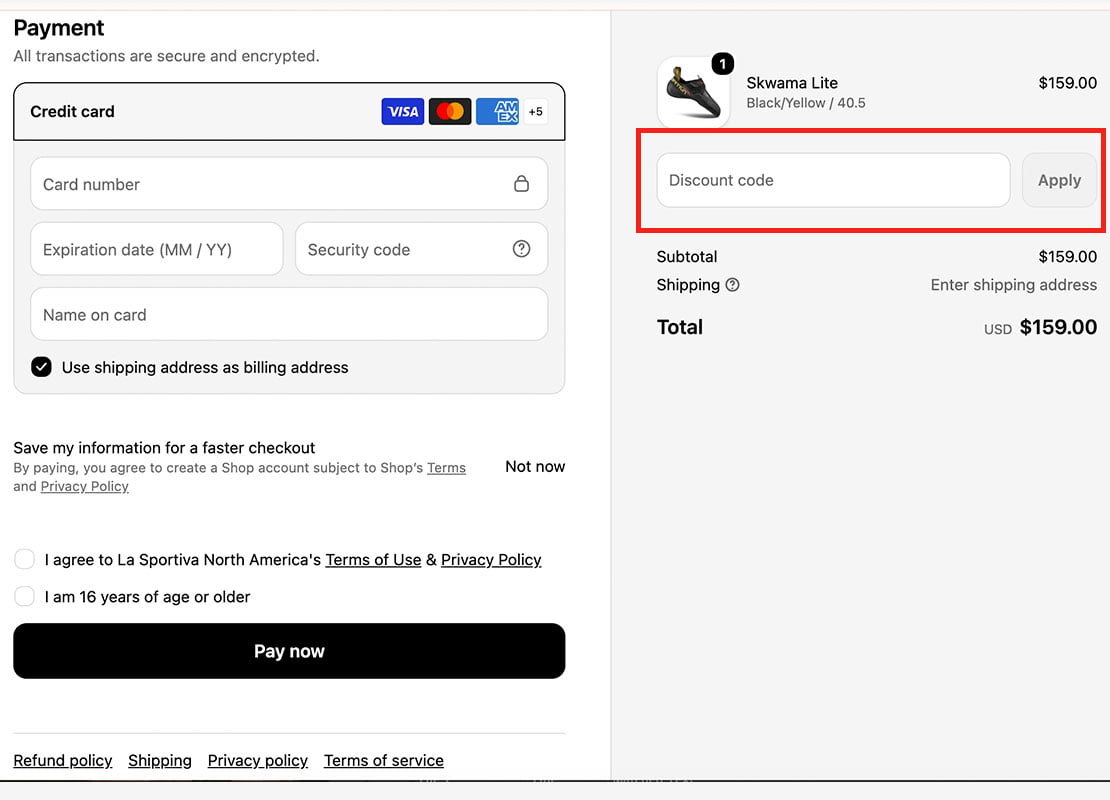Open the Security code help icon

[x=521, y=248]
